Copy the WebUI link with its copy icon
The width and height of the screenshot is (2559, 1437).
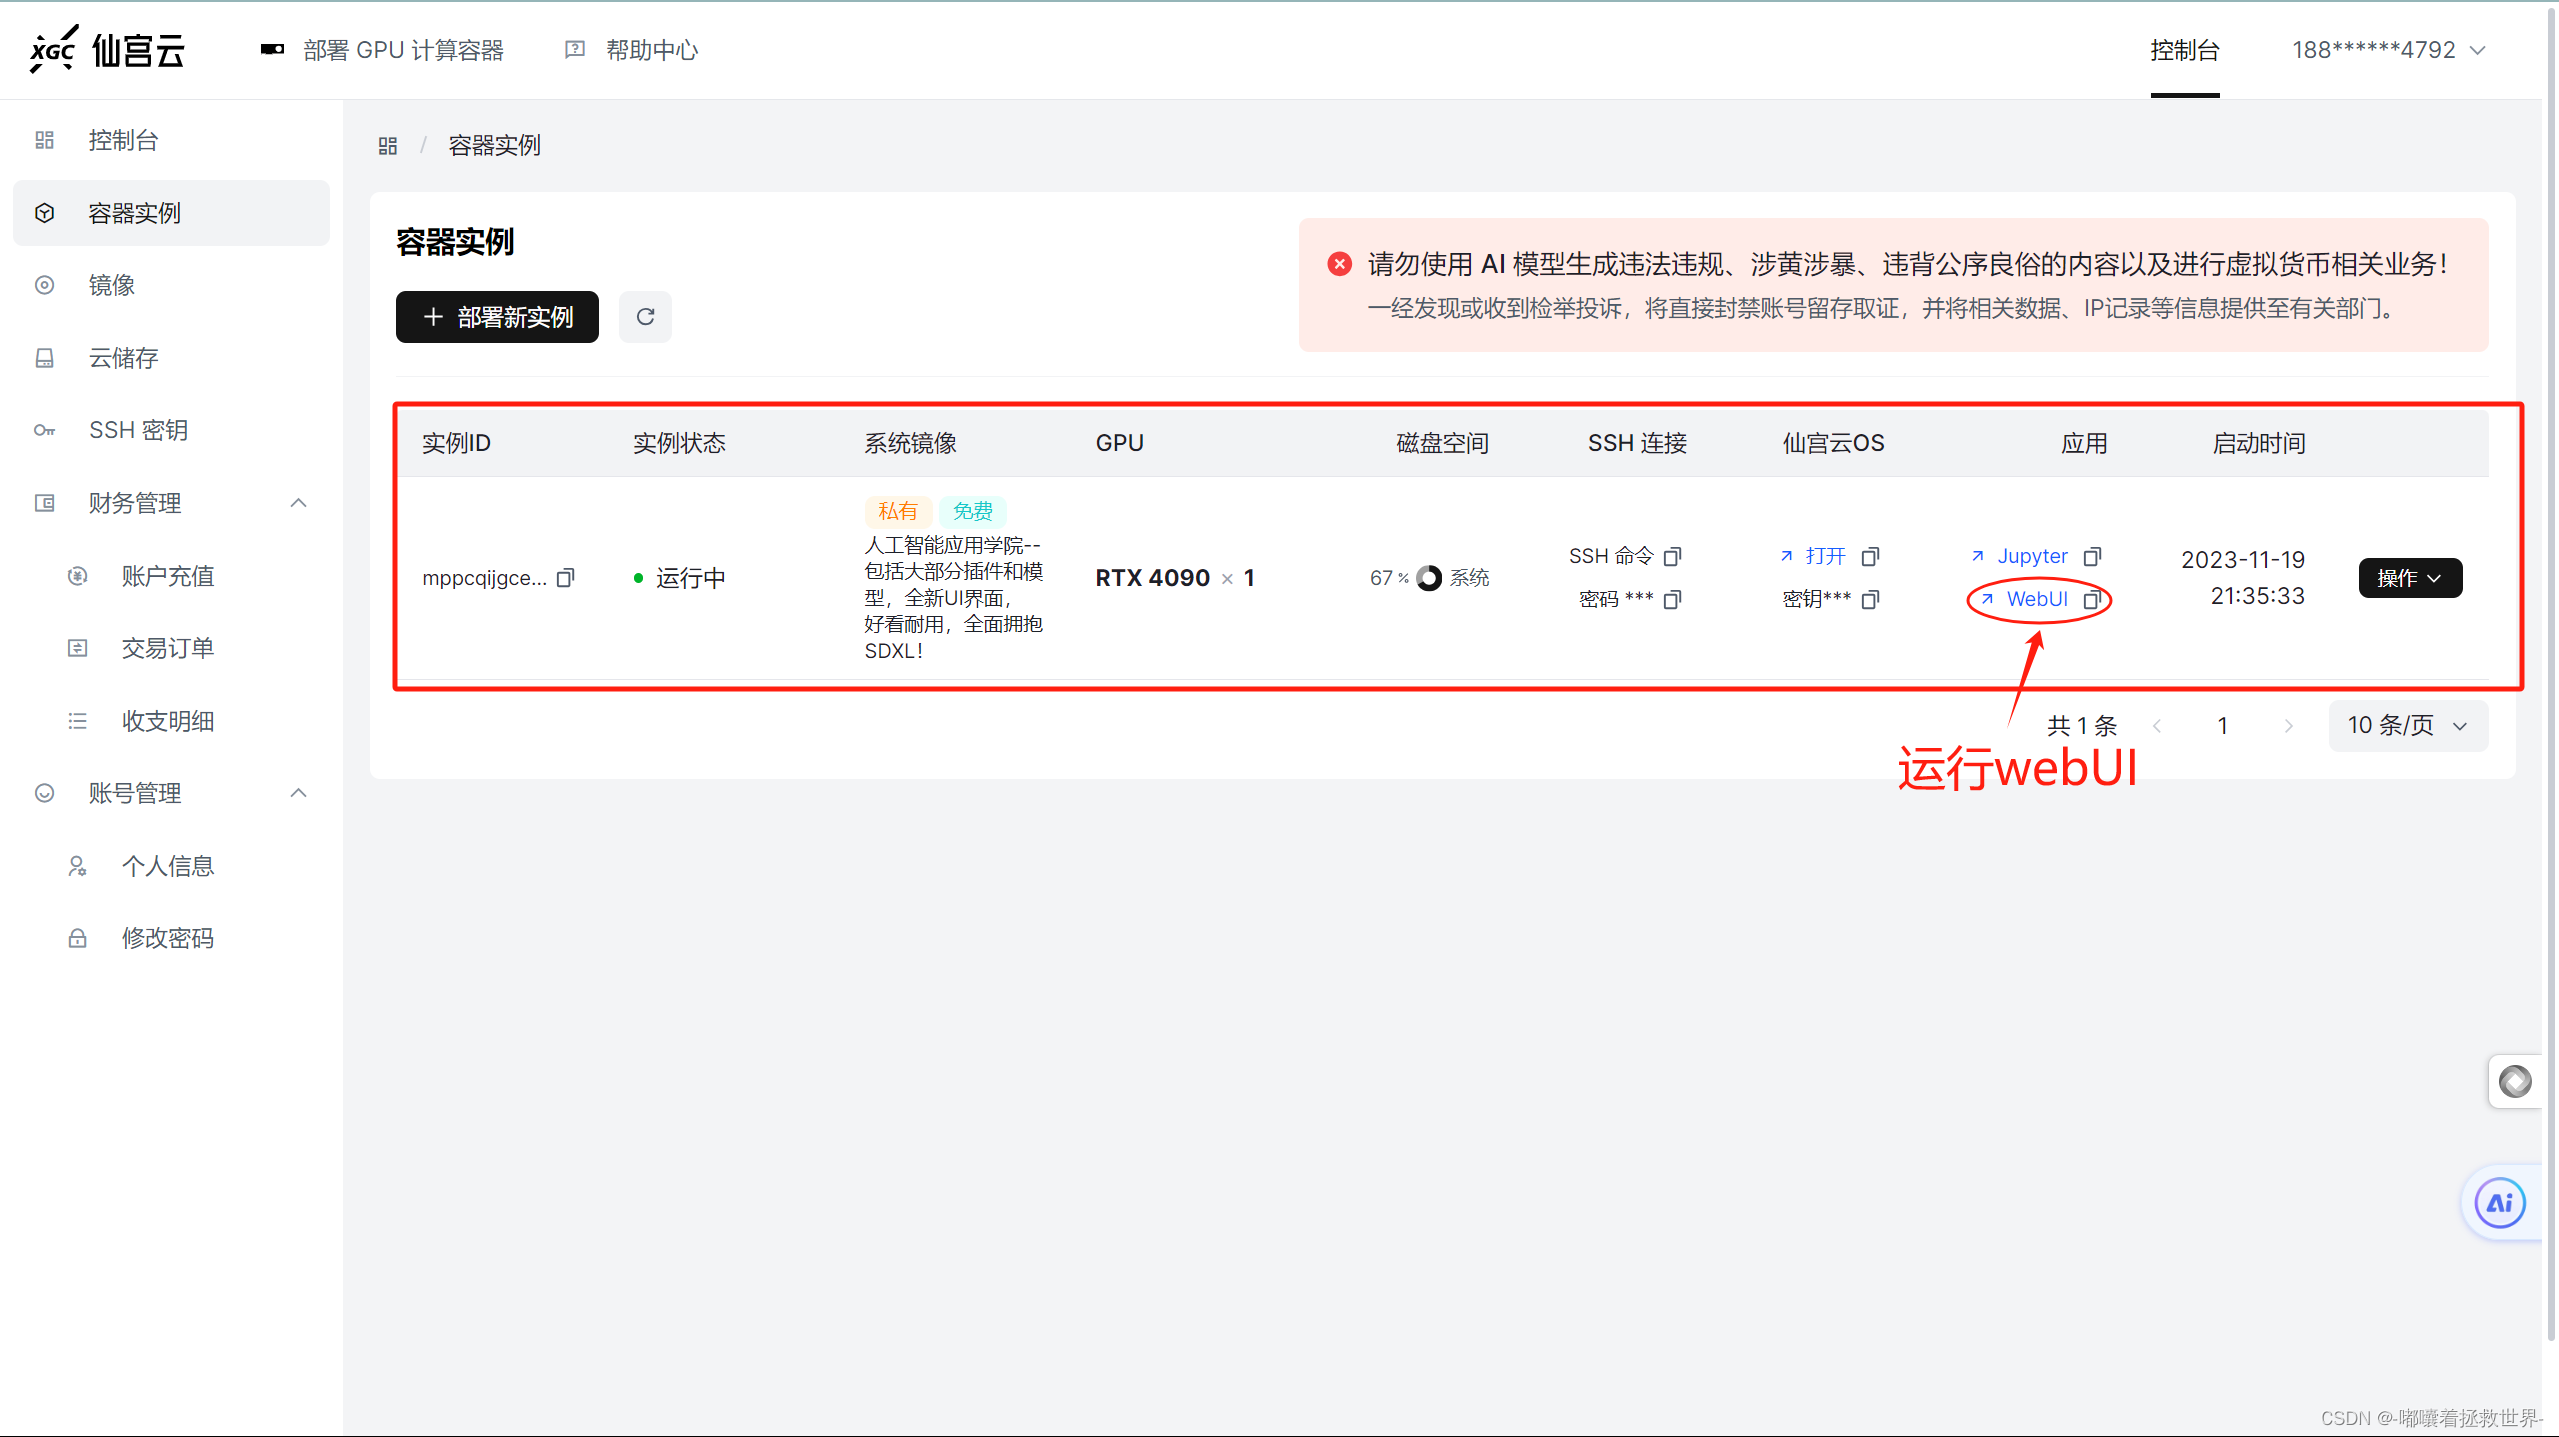click(2092, 599)
